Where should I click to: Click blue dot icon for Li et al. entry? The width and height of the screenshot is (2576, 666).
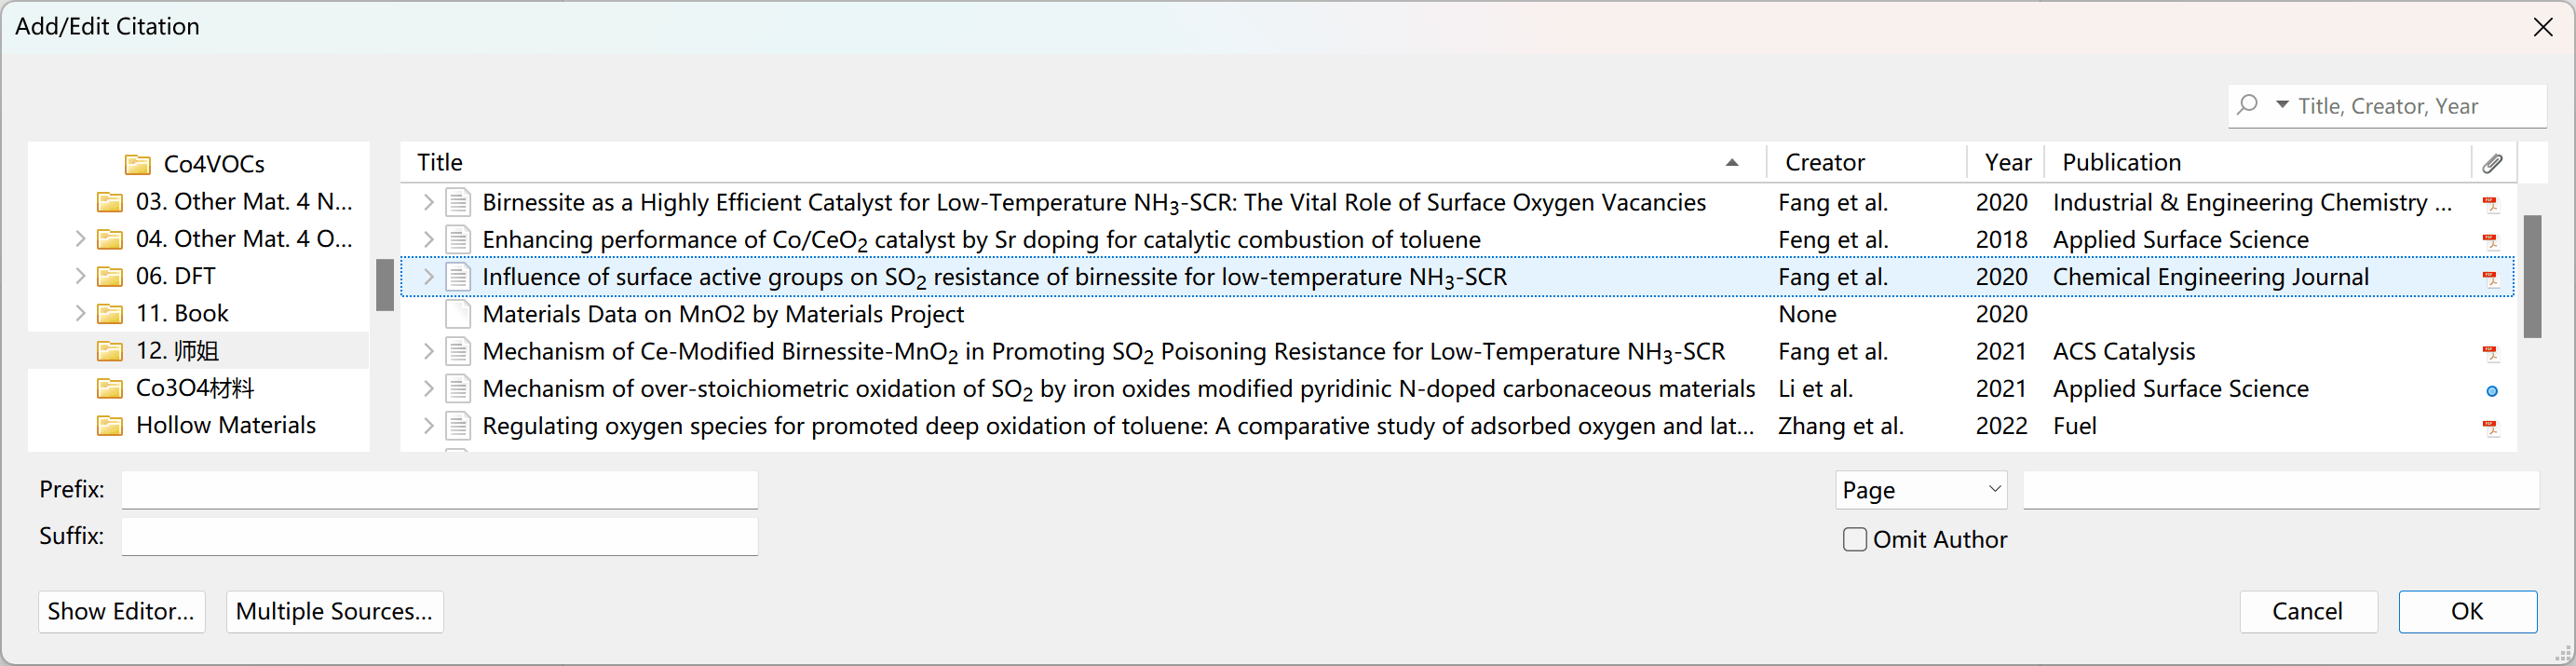pyautogui.click(x=2492, y=391)
